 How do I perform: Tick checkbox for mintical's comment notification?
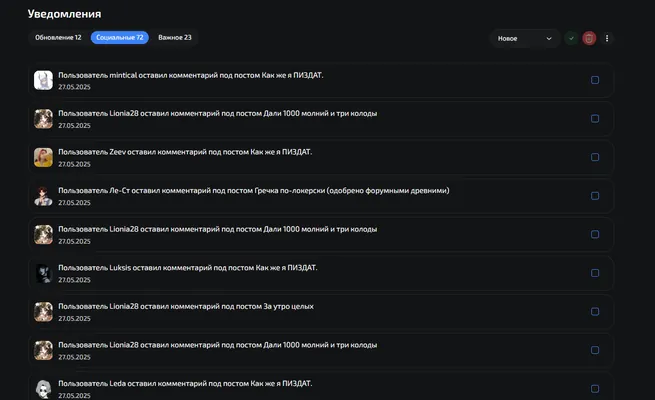pyautogui.click(x=595, y=80)
